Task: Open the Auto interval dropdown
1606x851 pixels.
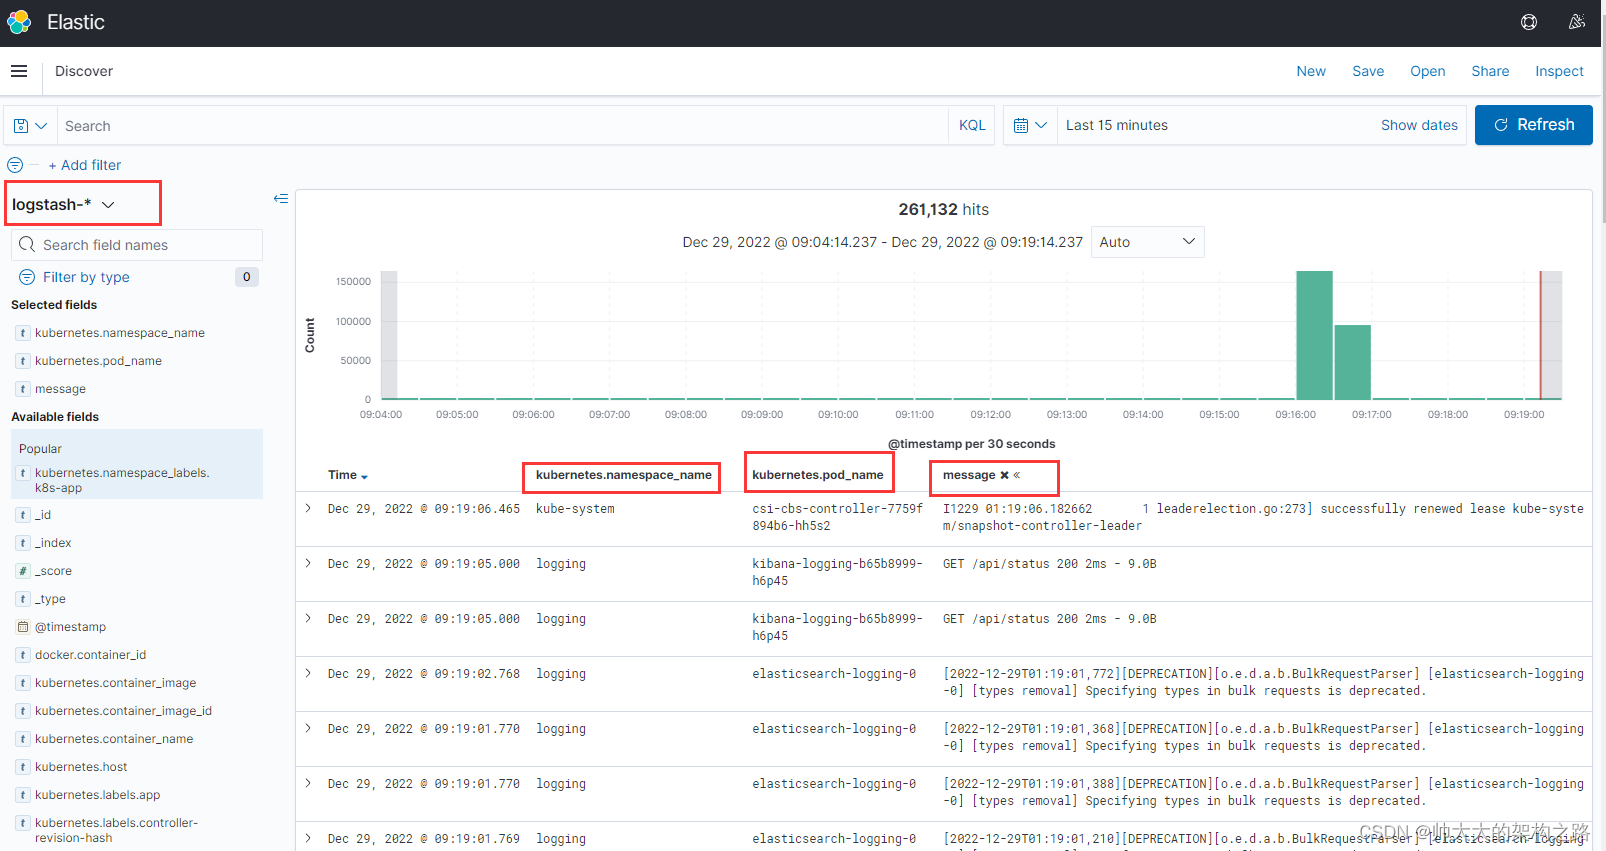Action: [1147, 242]
